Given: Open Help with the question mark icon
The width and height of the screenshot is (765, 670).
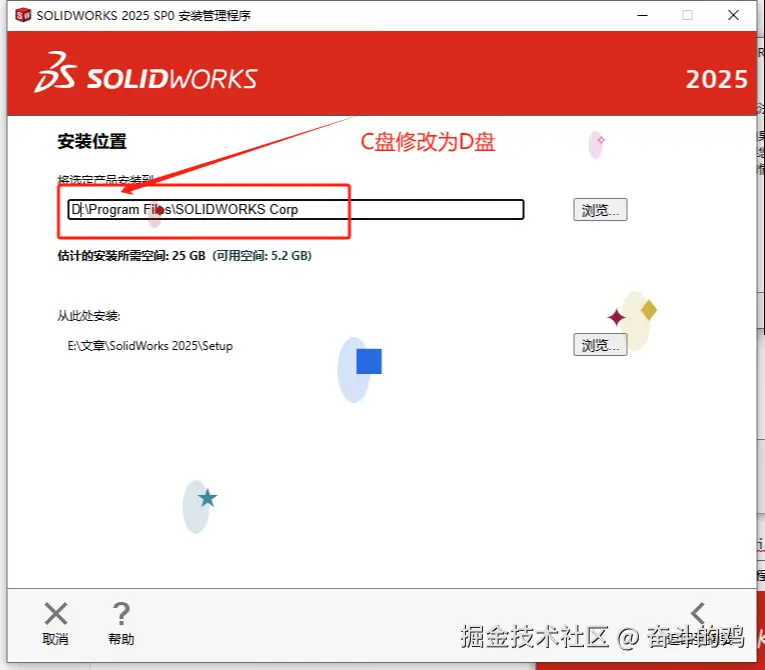Looking at the screenshot, I should (x=121, y=614).
